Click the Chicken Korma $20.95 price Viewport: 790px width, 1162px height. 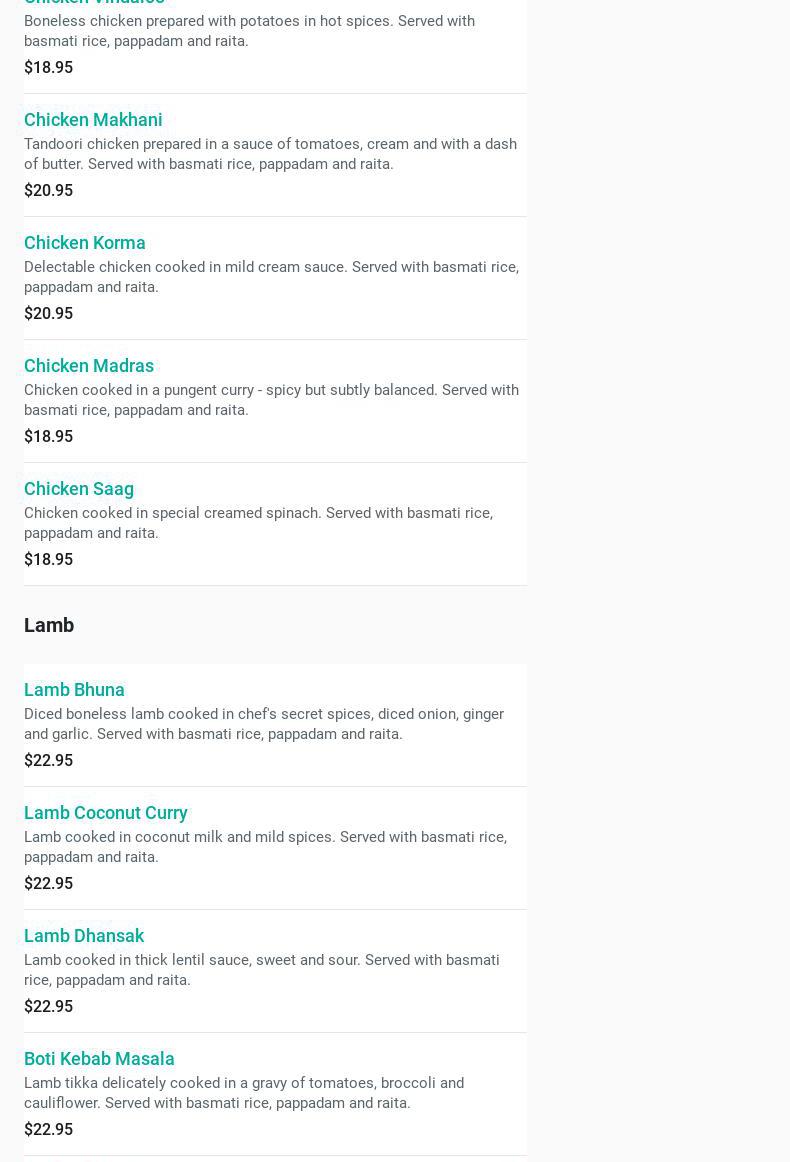(48, 314)
